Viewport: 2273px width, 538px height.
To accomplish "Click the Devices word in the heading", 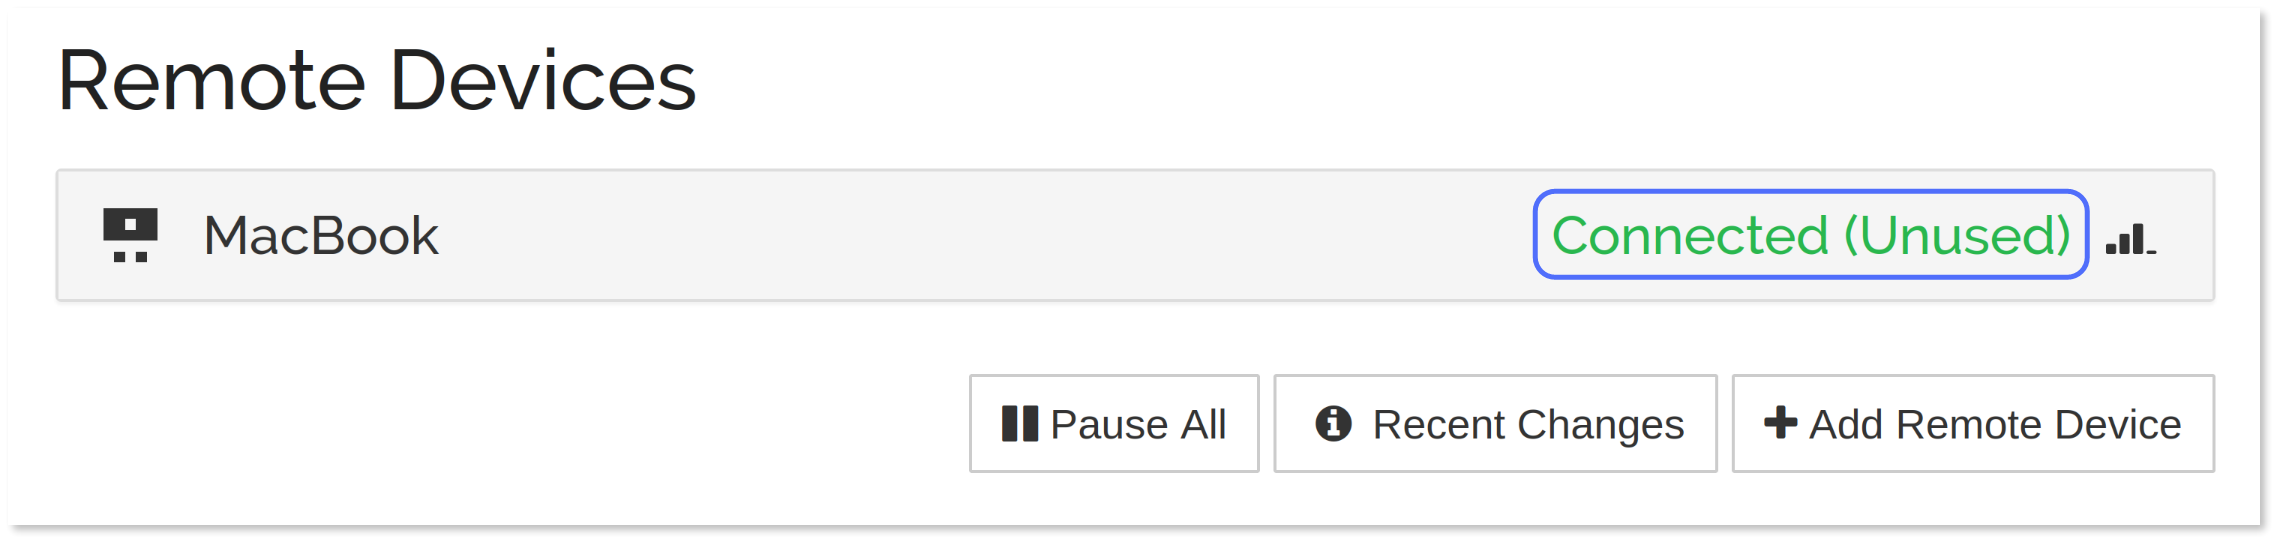I will tap(542, 80).
